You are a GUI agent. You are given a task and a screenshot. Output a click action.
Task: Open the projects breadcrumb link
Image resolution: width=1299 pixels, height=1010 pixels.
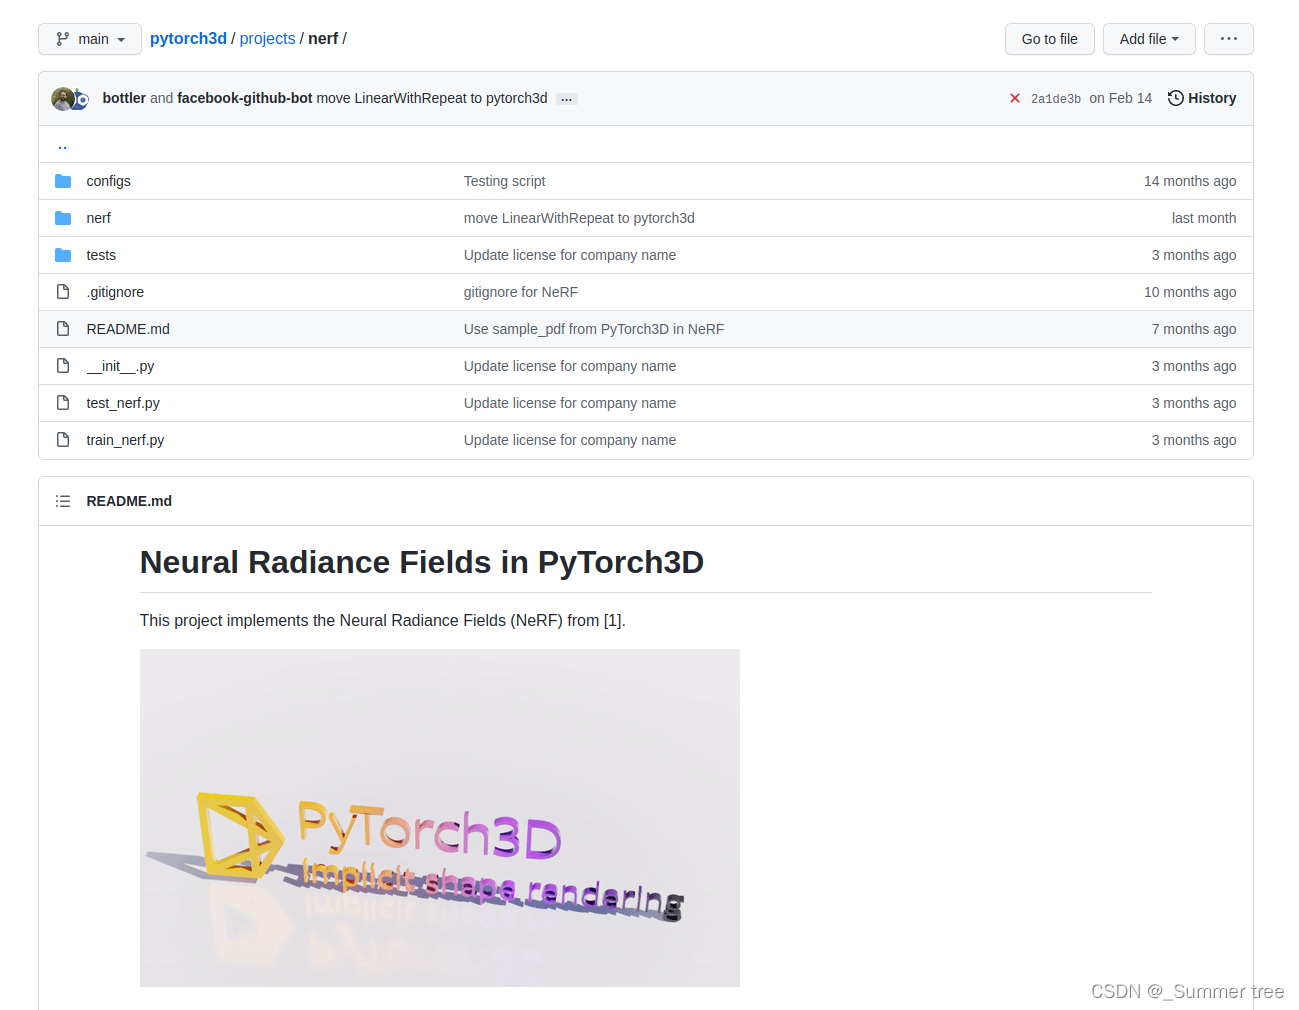[267, 39]
